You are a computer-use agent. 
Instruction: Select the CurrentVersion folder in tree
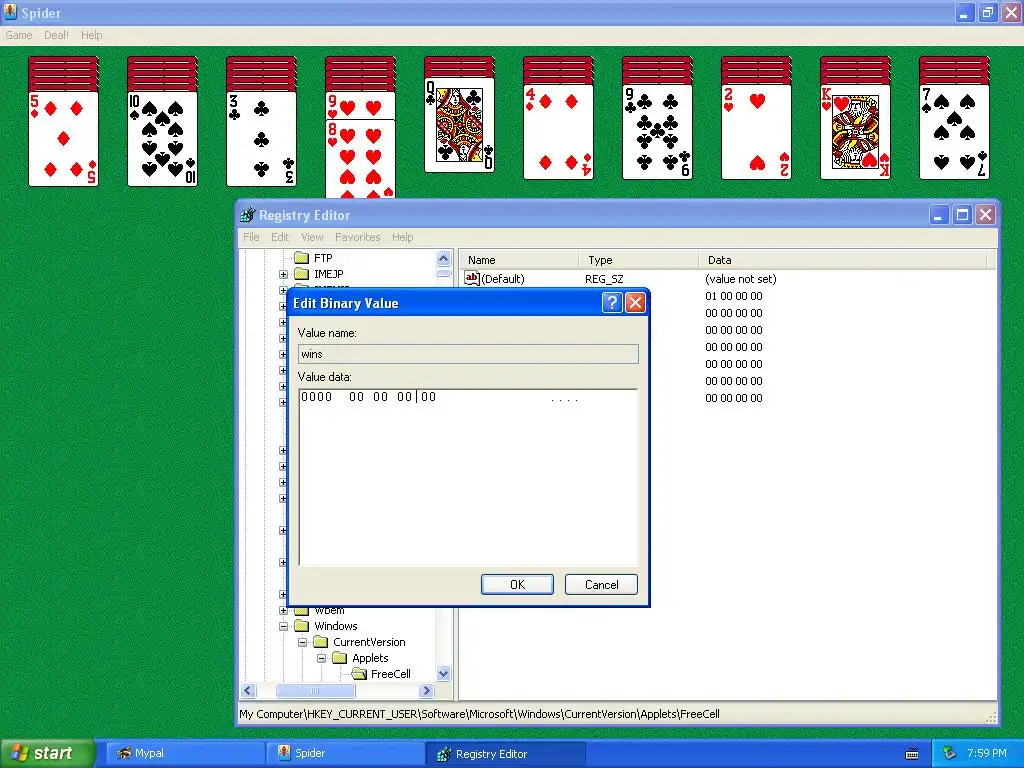tap(369, 643)
